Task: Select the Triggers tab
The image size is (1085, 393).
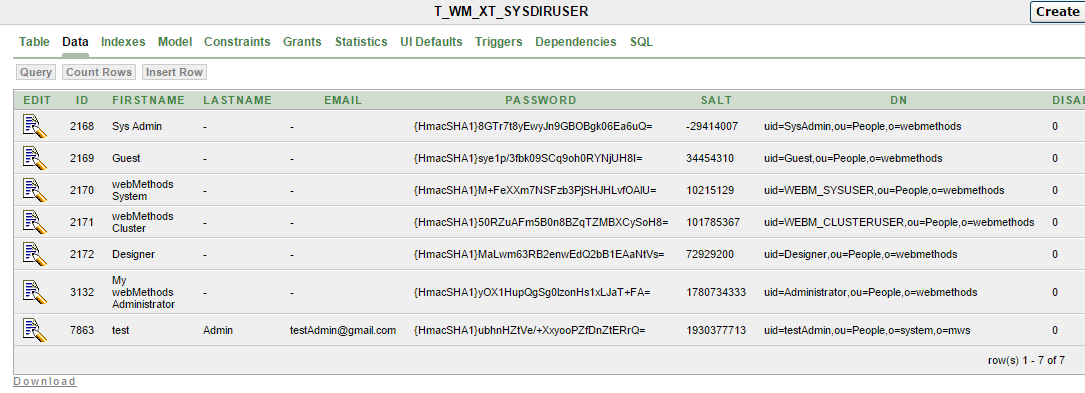Action: 498,42
